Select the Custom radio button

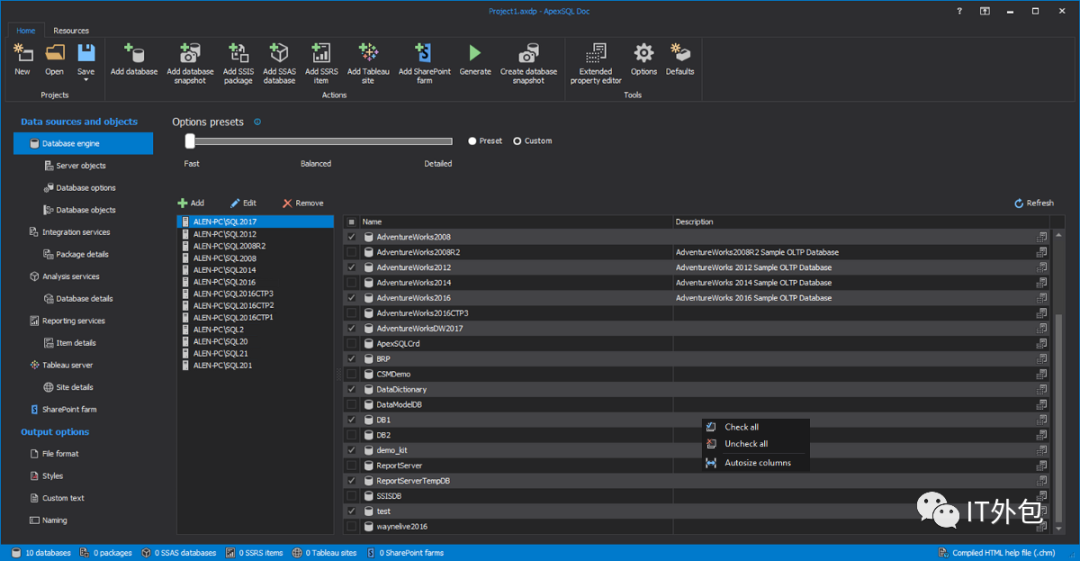(x=518, y=141)
